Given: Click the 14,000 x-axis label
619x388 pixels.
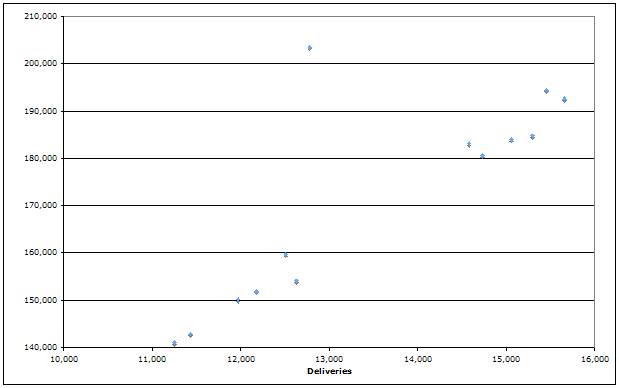Looking at the screenshot, I should pos(418,359).
